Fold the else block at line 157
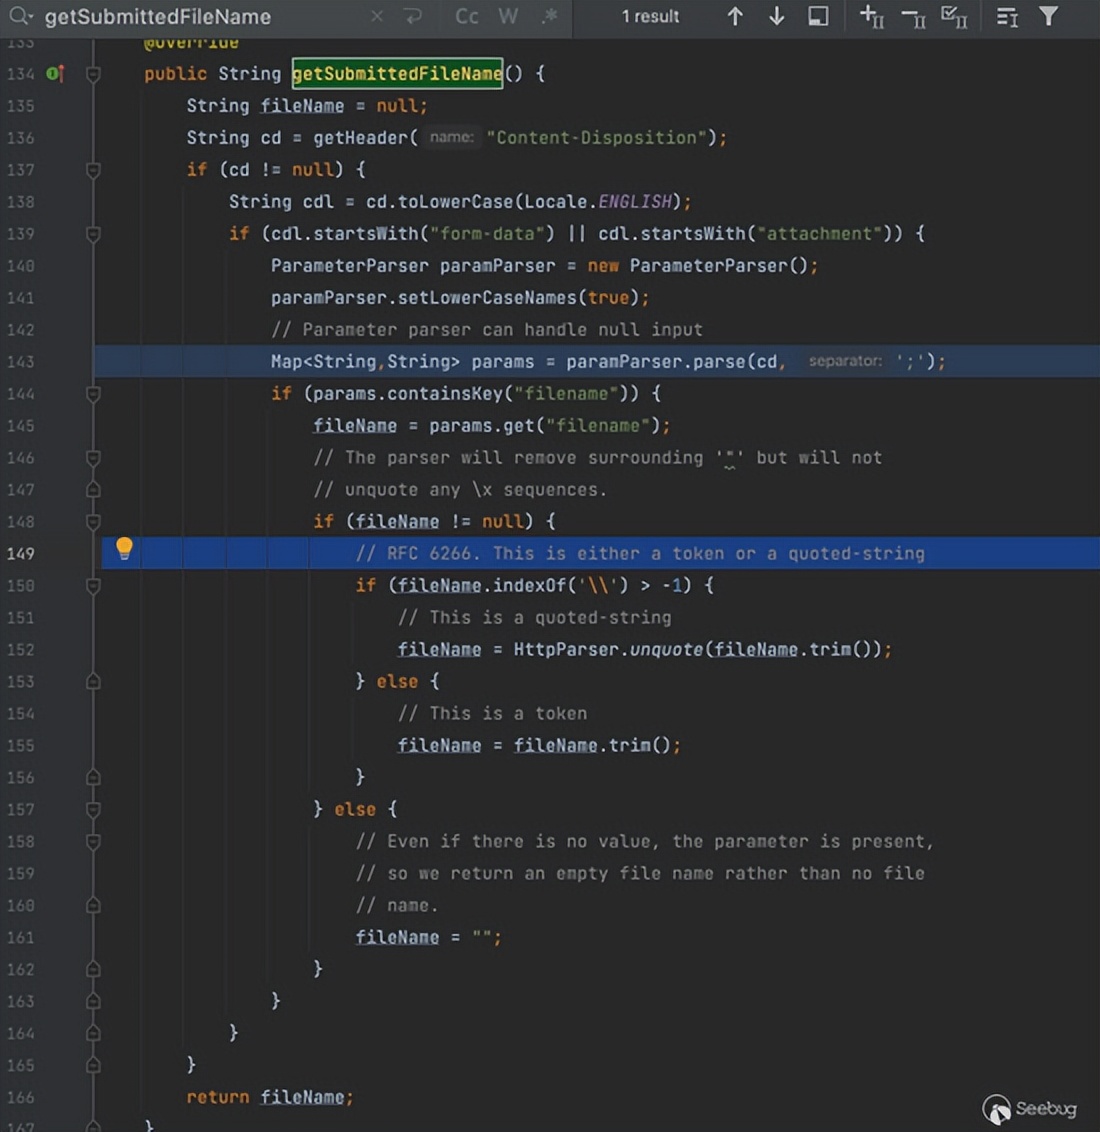 coord(93,809)
